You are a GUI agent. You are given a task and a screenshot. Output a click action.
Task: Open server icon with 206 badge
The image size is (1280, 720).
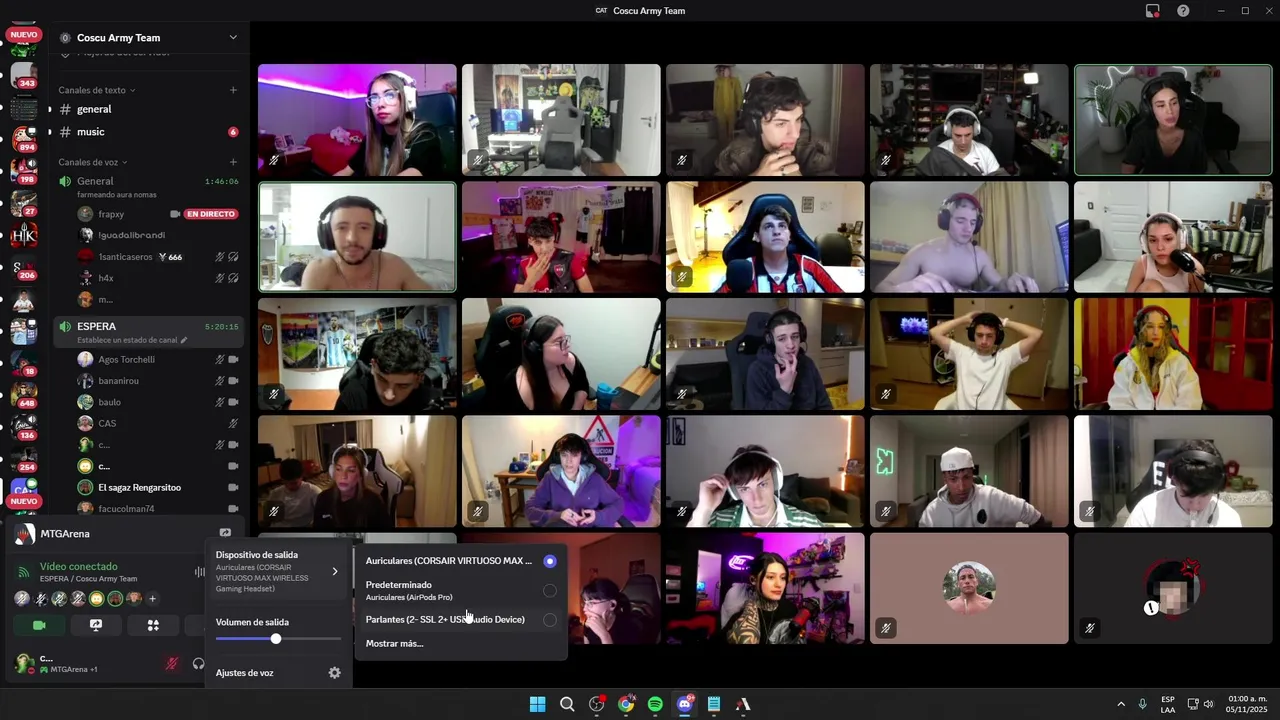(24, 268)
